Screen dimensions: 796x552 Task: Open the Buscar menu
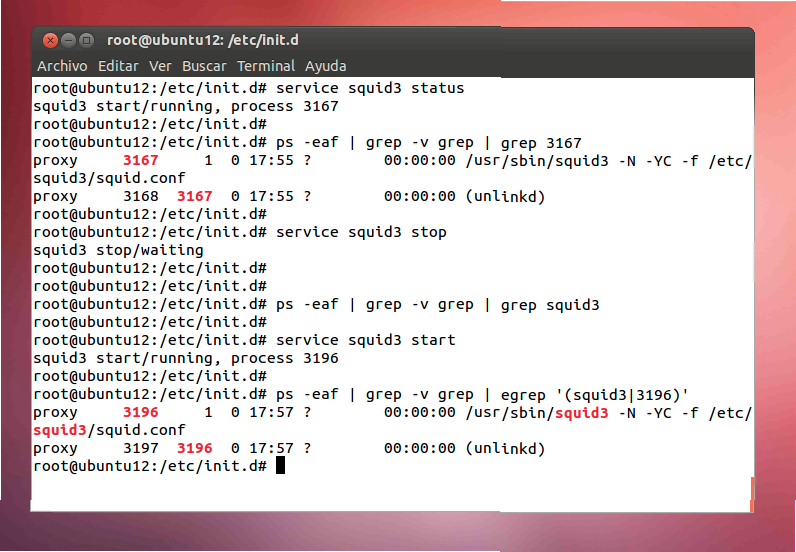[x=204, y=66]
